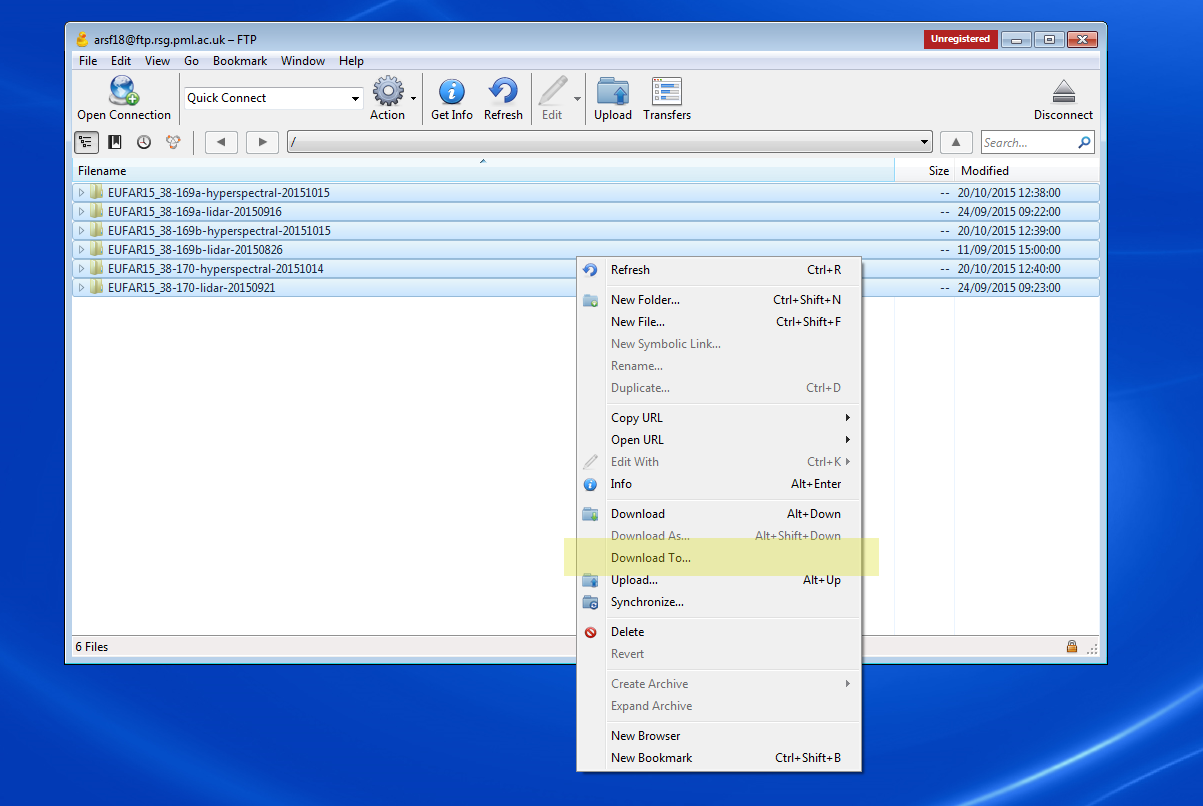This screenshot has height=806, width=1203.
Task: Switch to the browser outline view icon
Action: pyautogui.click(x=86, y=142)
